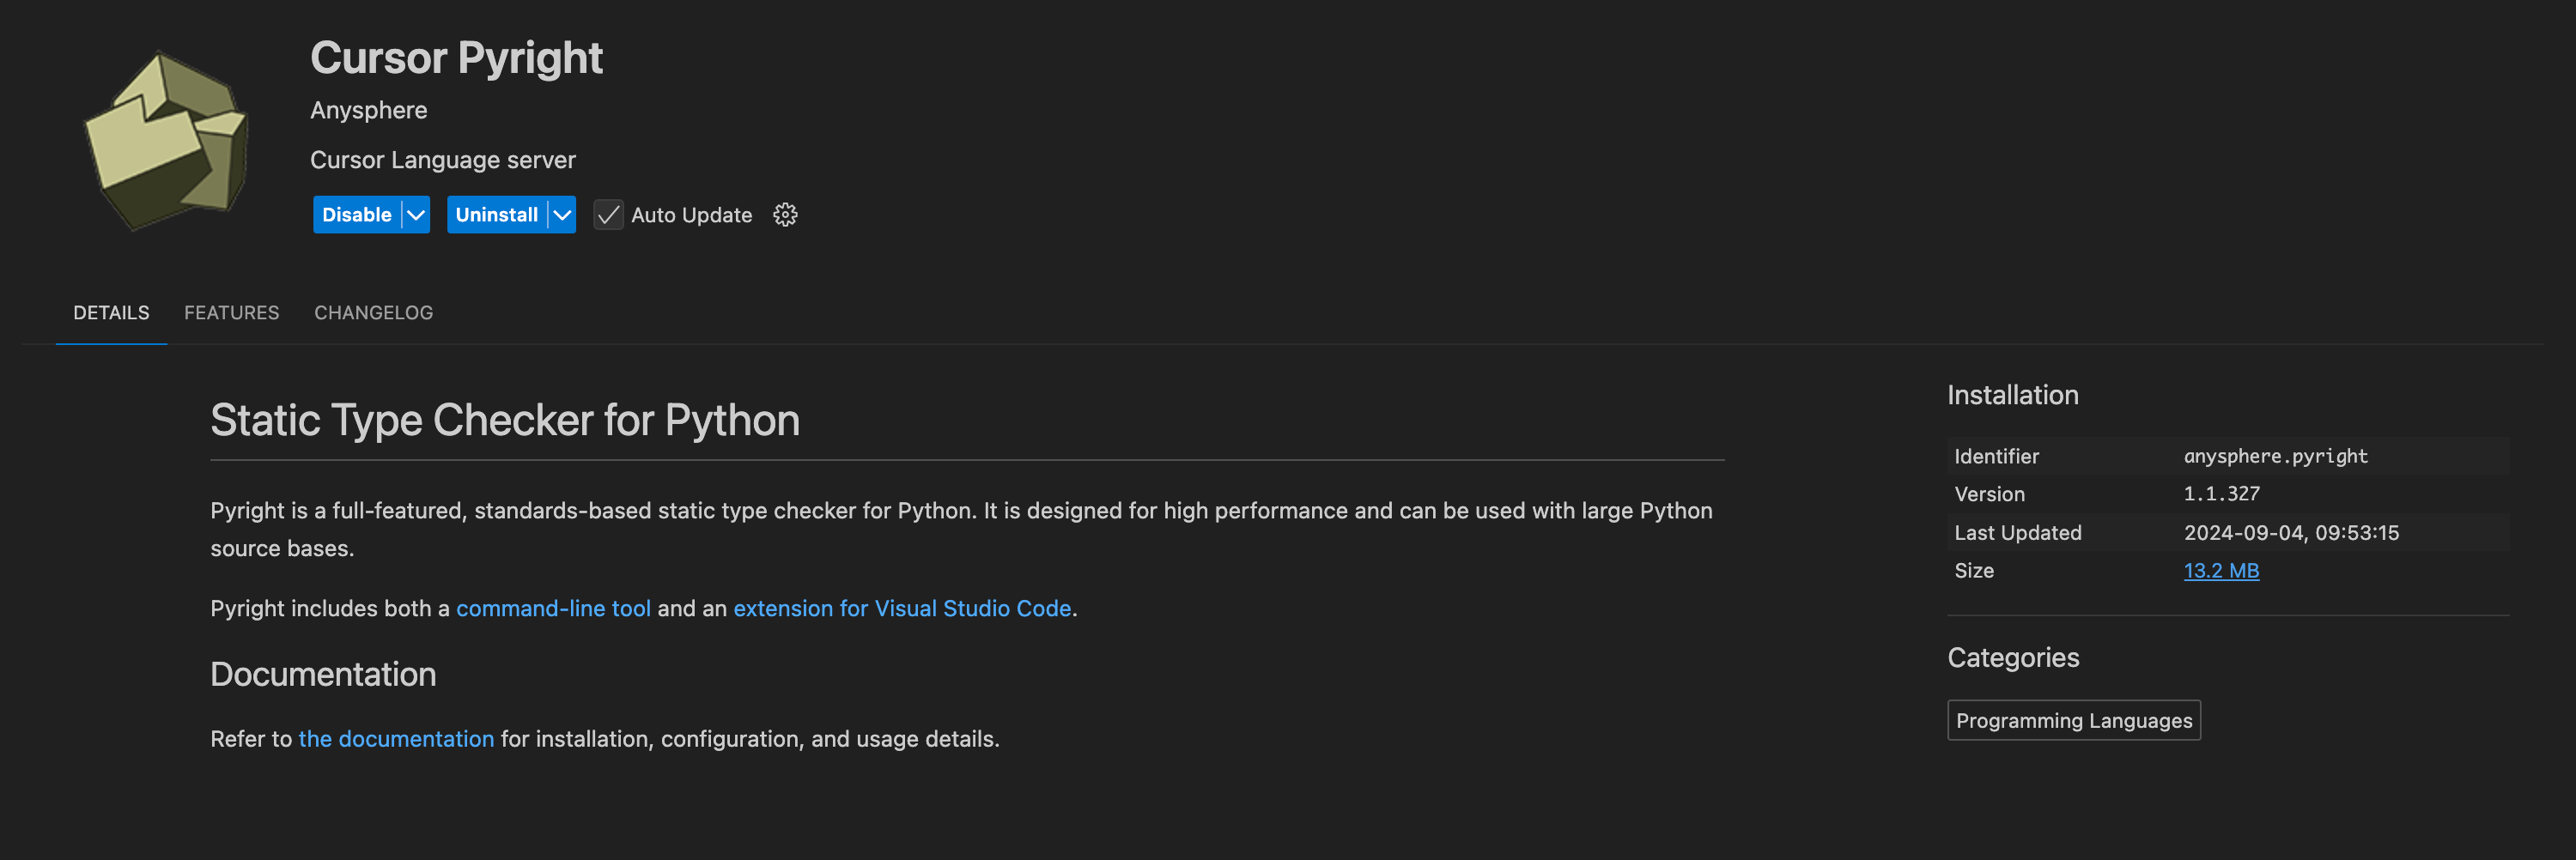This screenshot has height=860, width=2576.
Task: Click the 13.2 MB size link
Action: point(2221,571)
